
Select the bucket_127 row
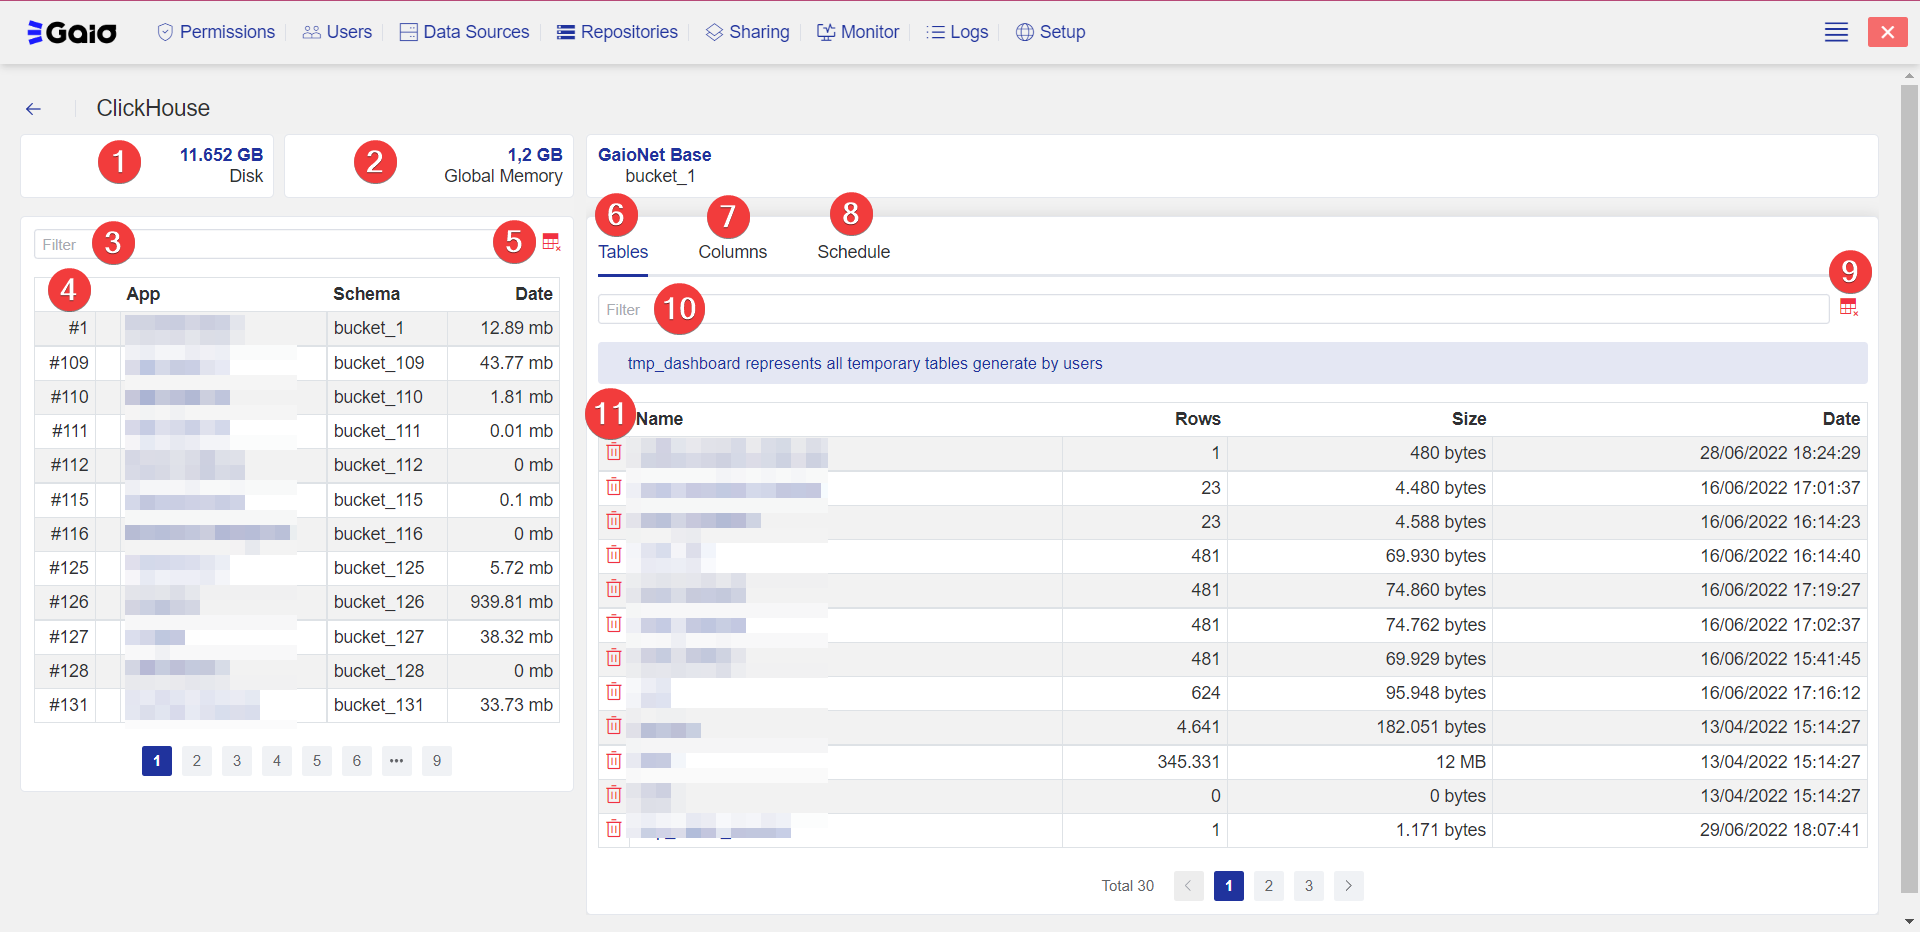(x=297, y=637)
